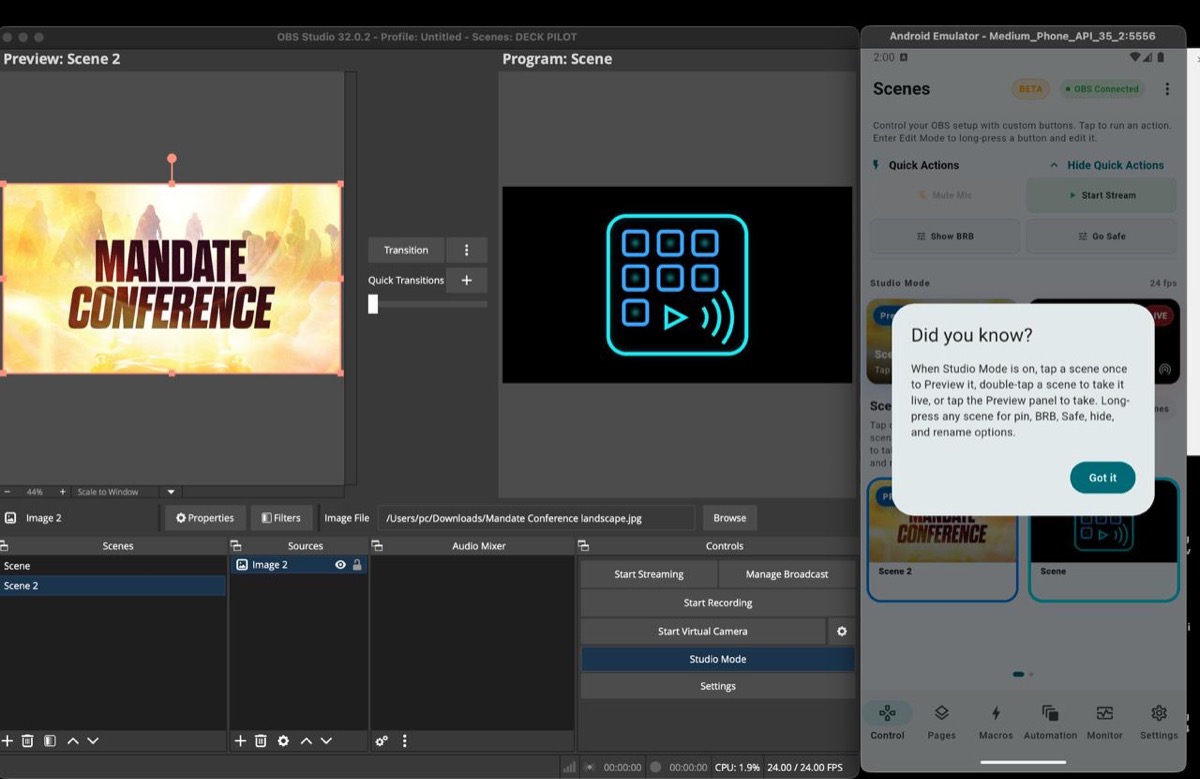Dismiss the tip by tapping Got it
This screenshot has width=1200, height=779.
[1102, 477]
